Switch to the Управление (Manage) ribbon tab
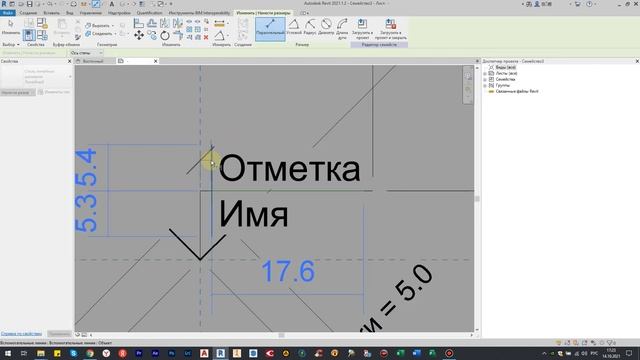 (91, 13)
